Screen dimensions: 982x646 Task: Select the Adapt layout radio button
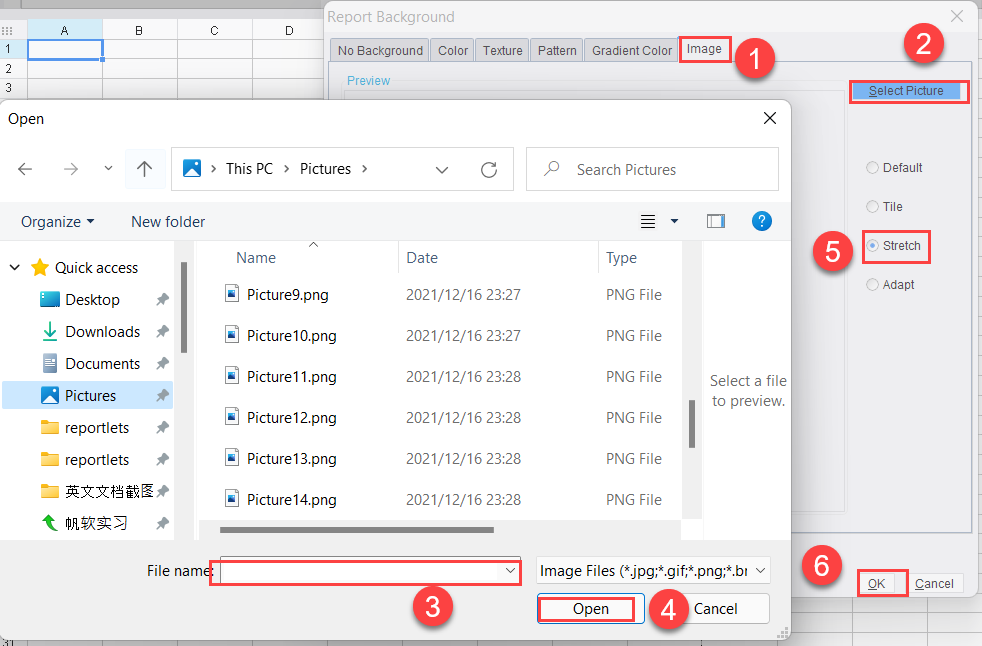point(871,284)
